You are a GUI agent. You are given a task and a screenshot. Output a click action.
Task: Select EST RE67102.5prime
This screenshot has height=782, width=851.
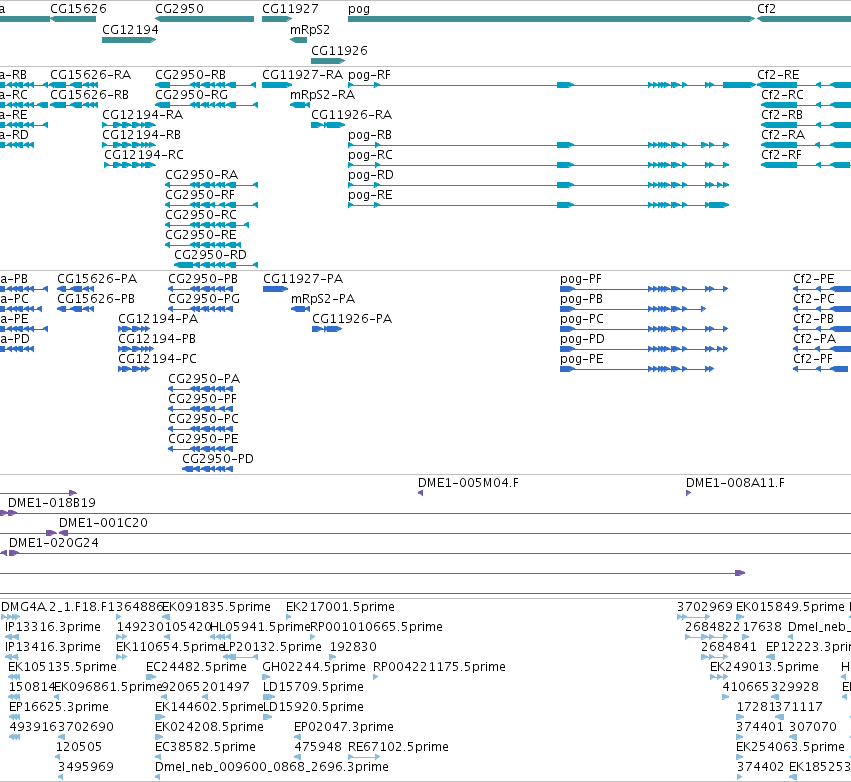[x=364, y=756]
